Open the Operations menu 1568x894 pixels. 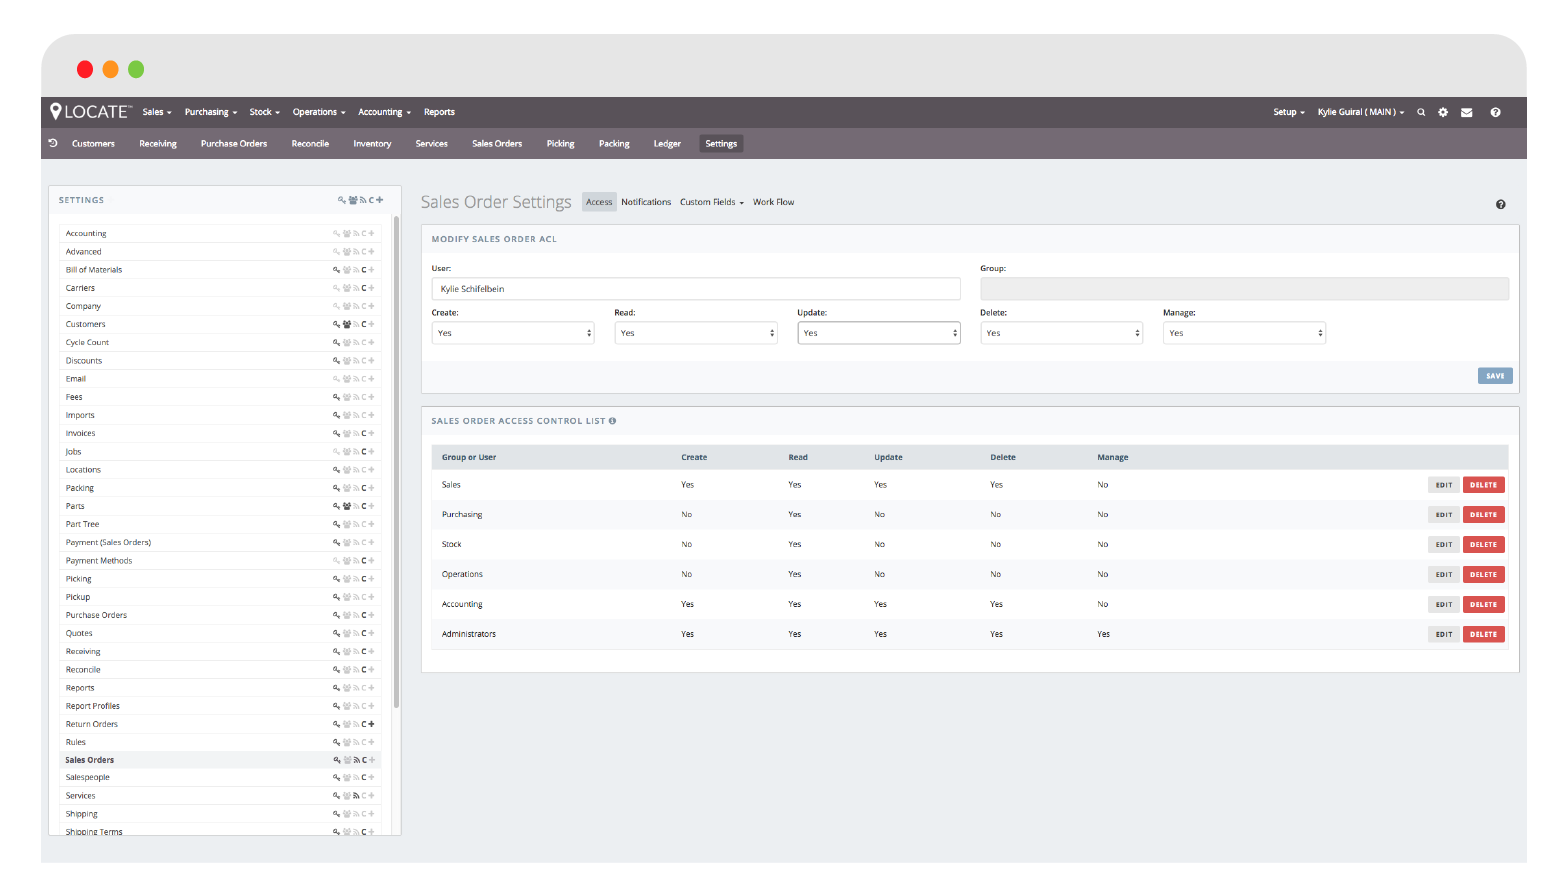319,112
